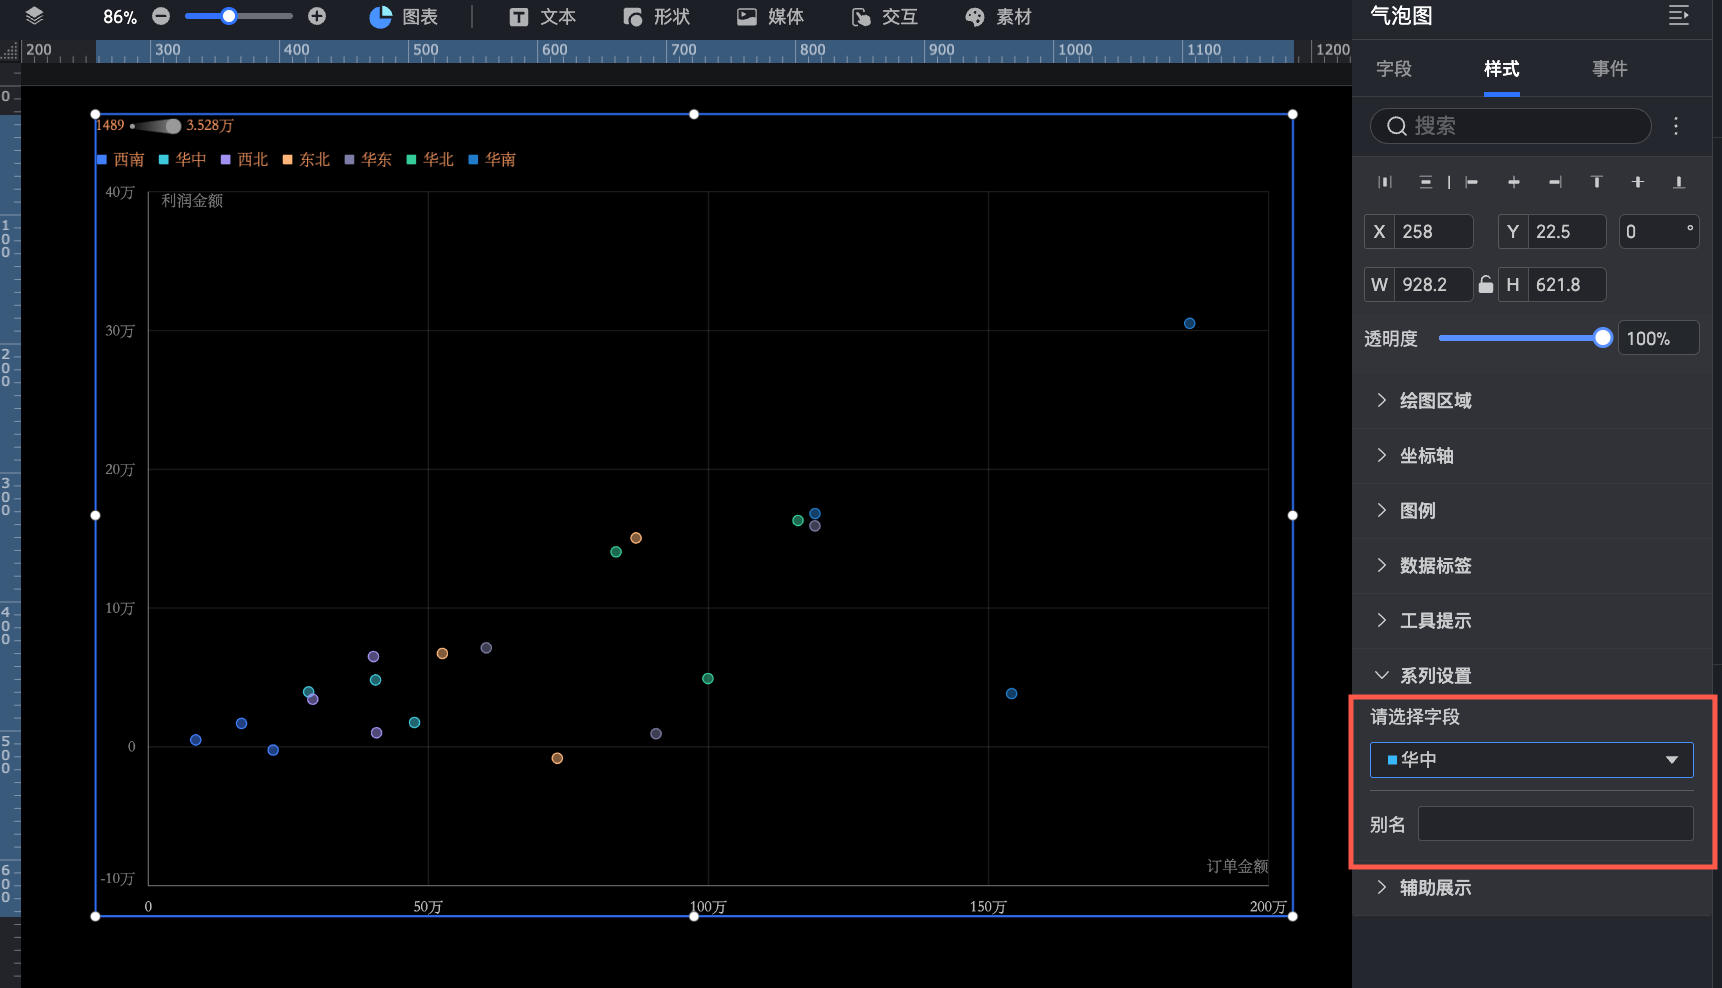The height and width of the screenshot is (988, 1722).
Task: Switch to the 事件 tab
Action: click(x=1610, y=69)
